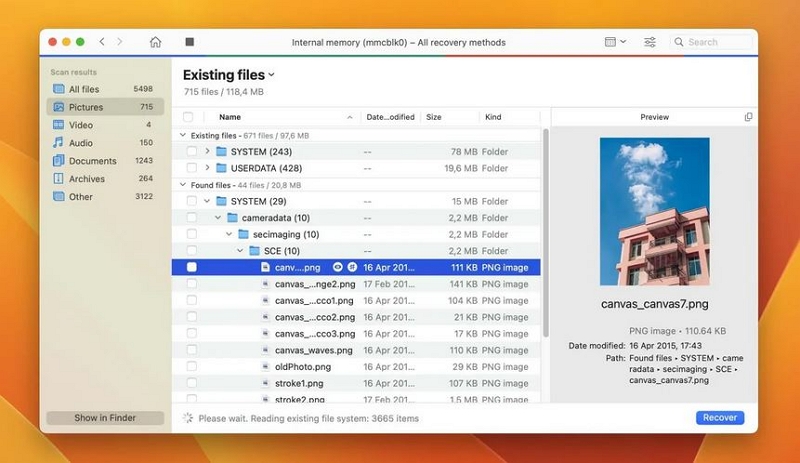The width and height of the screenshot is (800, 463).
Task: Select Other category in the sidebar
Action: 105,196
